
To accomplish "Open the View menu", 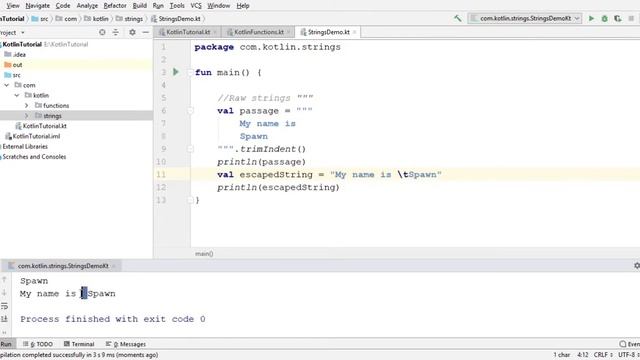I will 13,6.
